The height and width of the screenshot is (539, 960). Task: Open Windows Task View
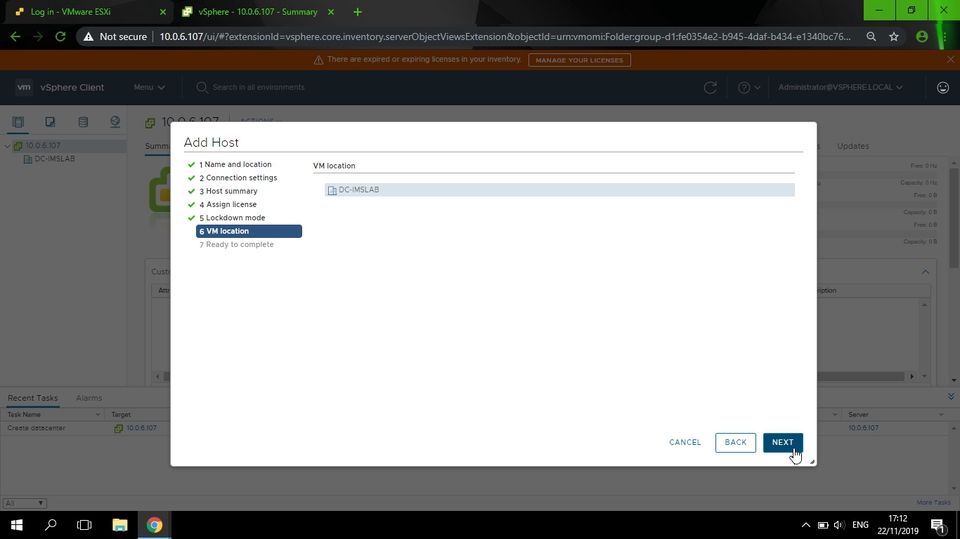point(84,525)
